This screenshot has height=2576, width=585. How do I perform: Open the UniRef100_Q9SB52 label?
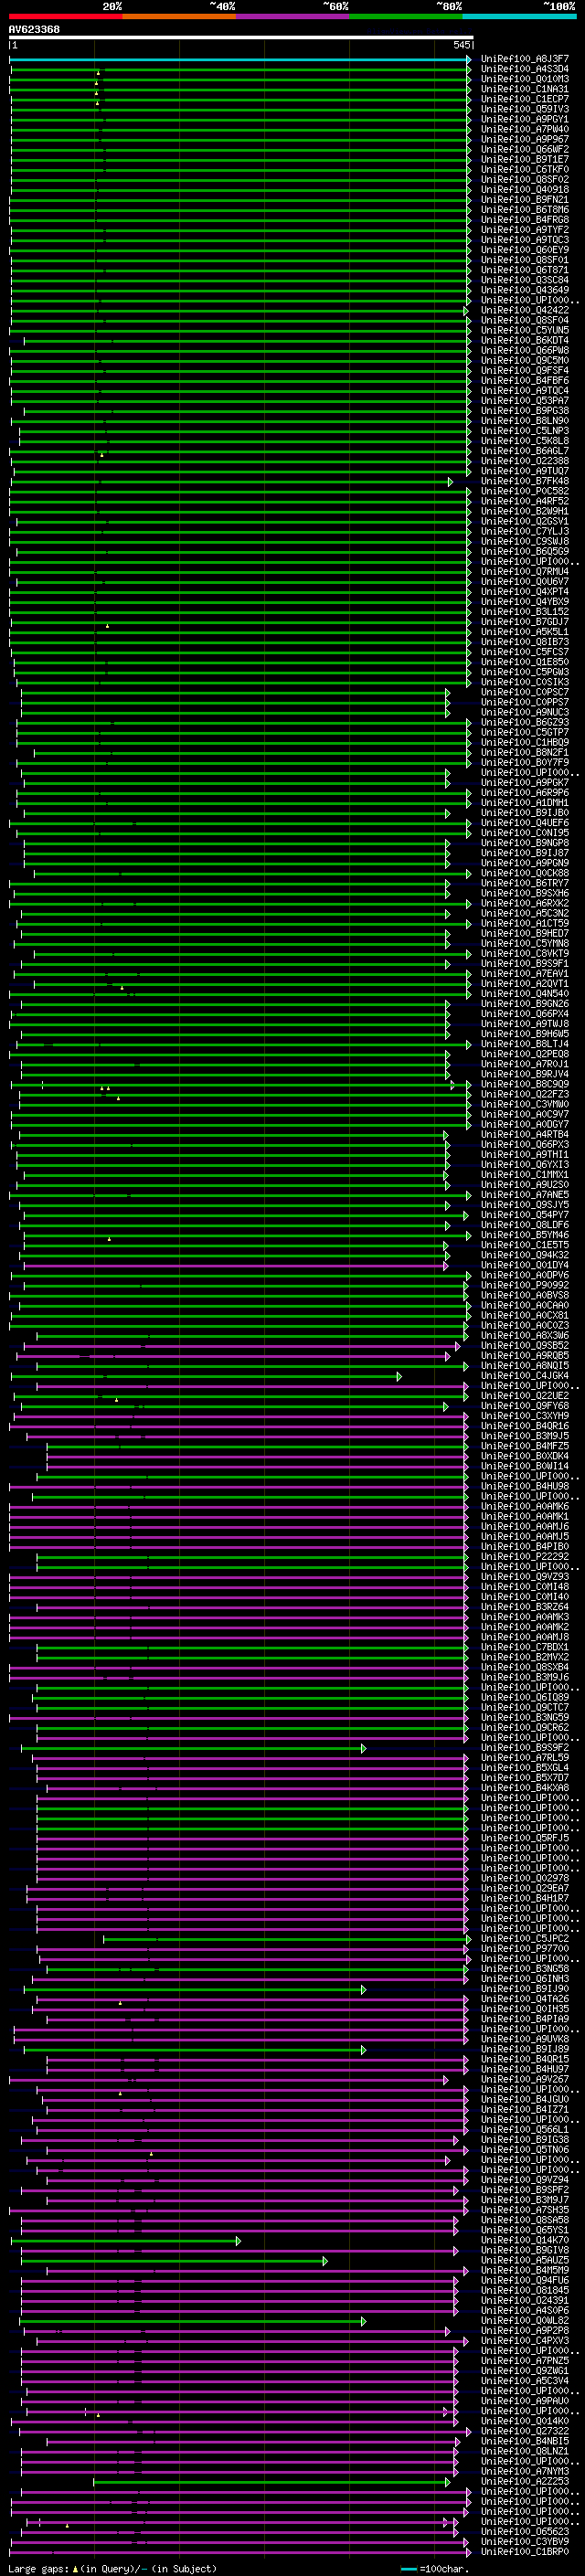click(x=524, y=1345)
